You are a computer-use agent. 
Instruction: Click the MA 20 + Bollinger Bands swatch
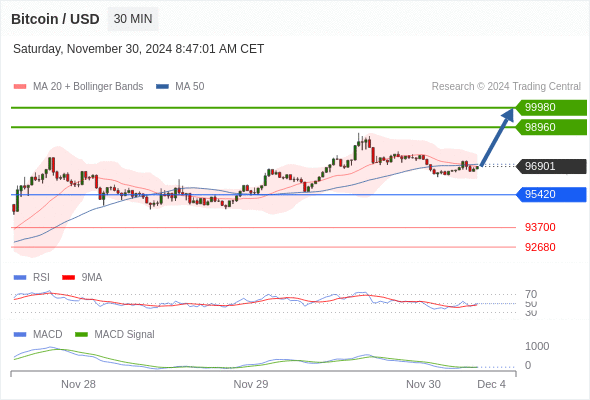click(x=20, y=87)
